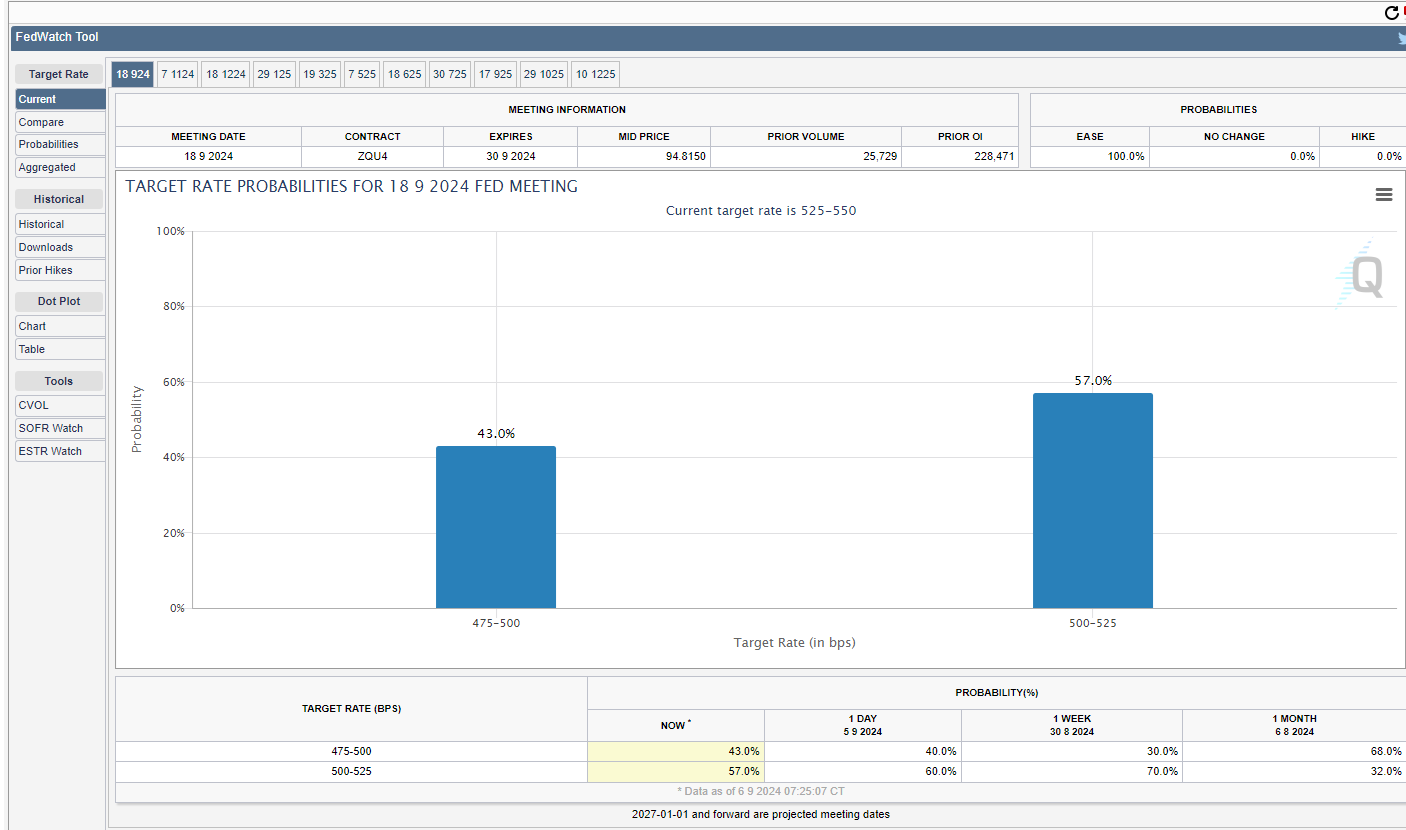Click the Twitter bird icon in header

(1401, 38)
